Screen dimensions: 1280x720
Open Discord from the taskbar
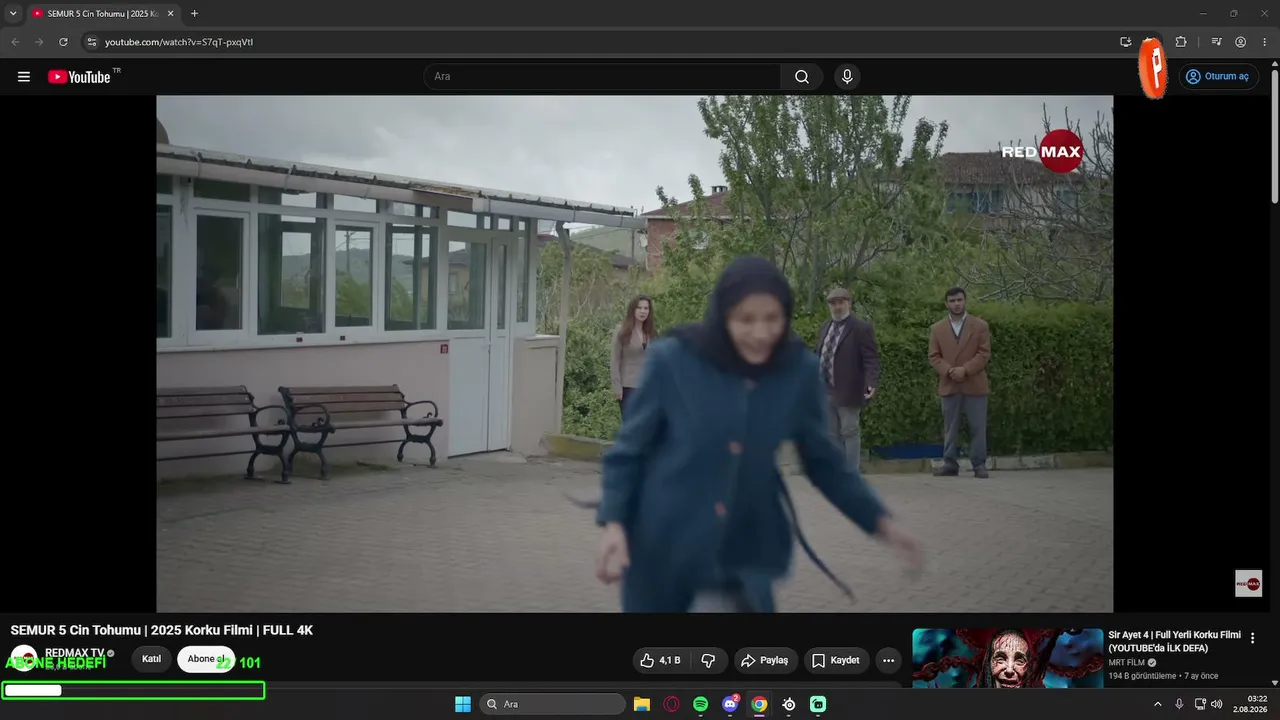tap(730, 704)
